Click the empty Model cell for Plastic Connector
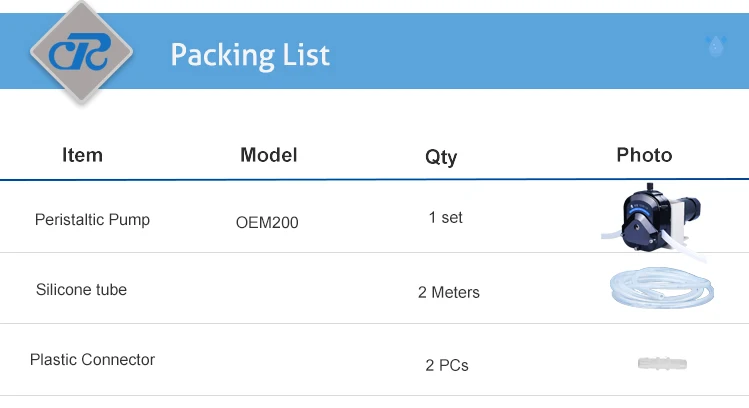The height and width of the screenshot is (408, 749). click(x=268, y=361)
